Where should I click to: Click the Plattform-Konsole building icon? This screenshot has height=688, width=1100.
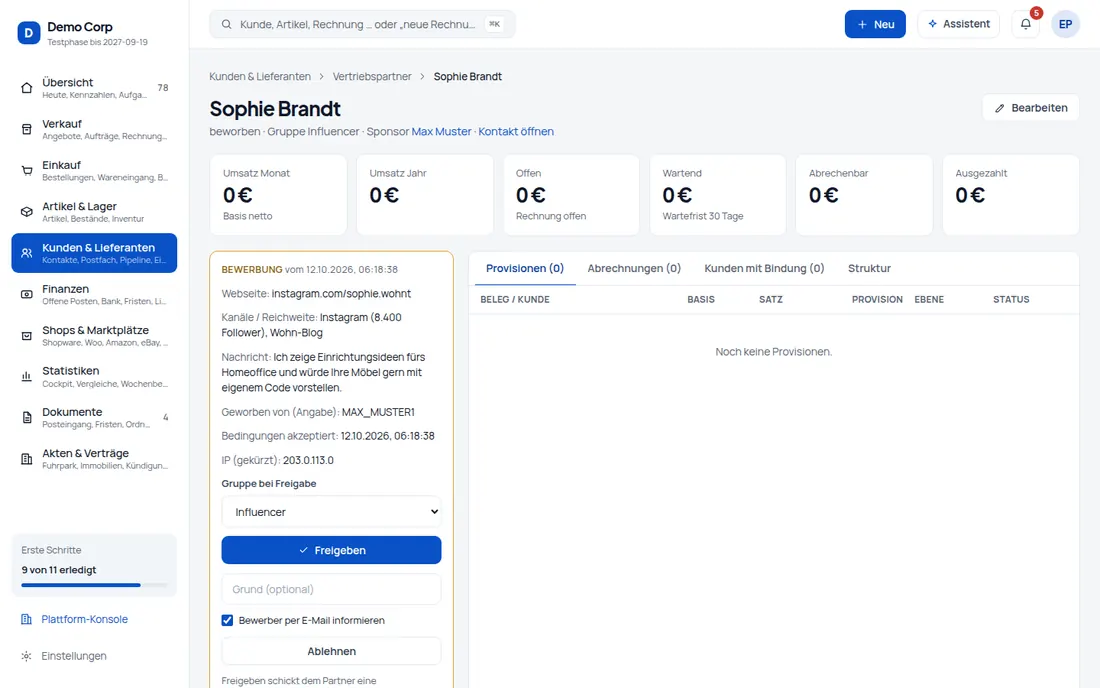27,619
